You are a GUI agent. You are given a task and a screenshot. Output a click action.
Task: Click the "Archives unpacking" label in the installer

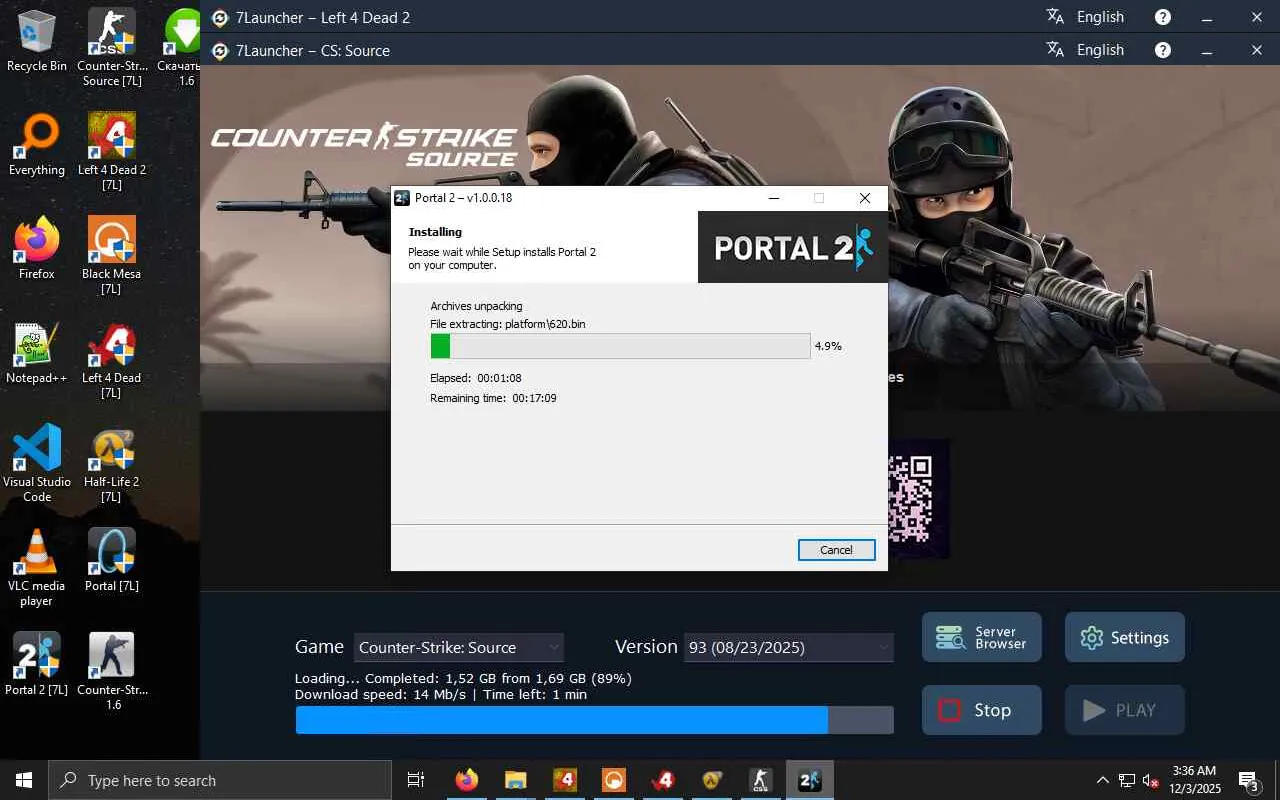476,306
